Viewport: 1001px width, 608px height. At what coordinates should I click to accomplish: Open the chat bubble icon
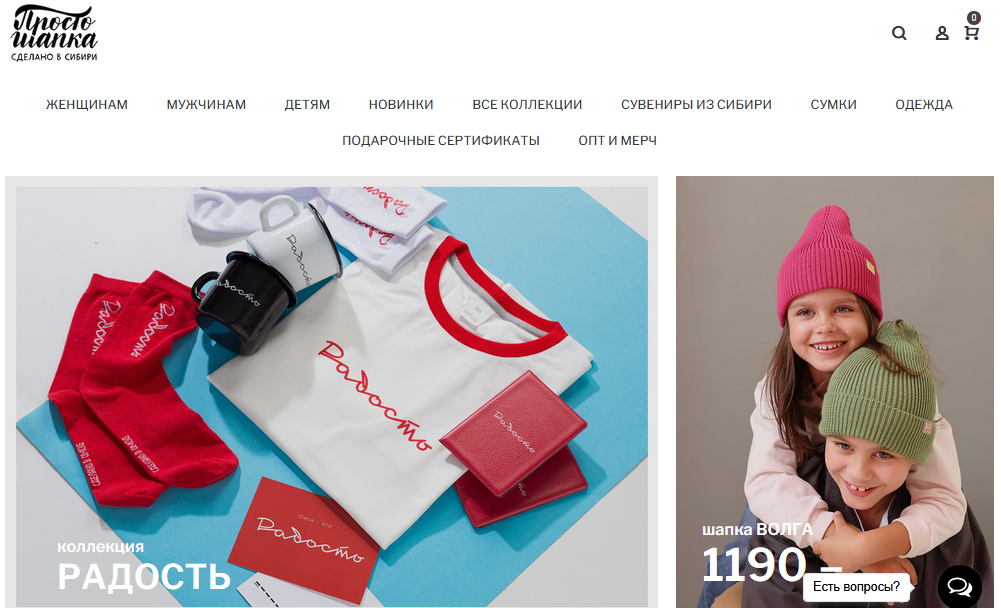(x=960, y=586)
